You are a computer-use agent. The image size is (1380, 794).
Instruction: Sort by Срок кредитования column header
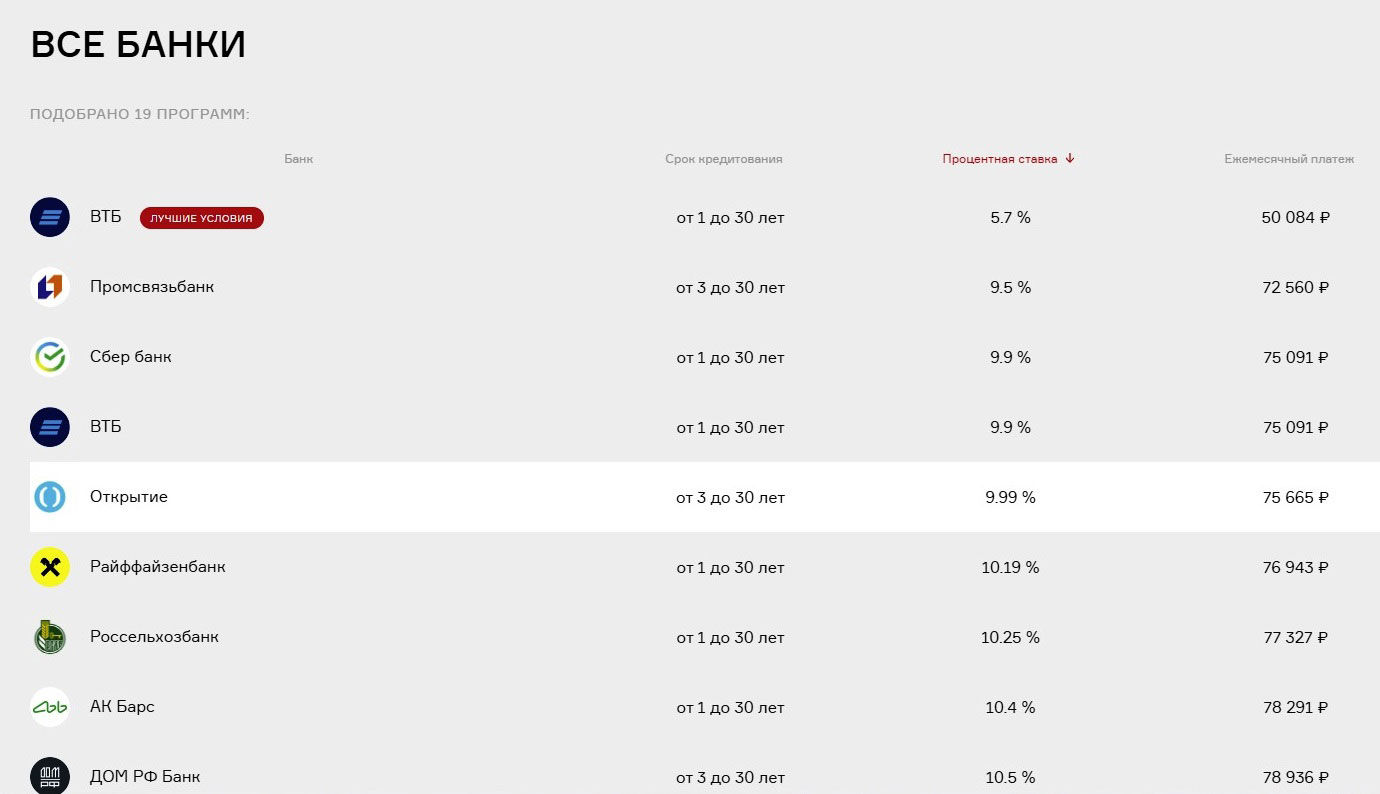tap(724, 159)
